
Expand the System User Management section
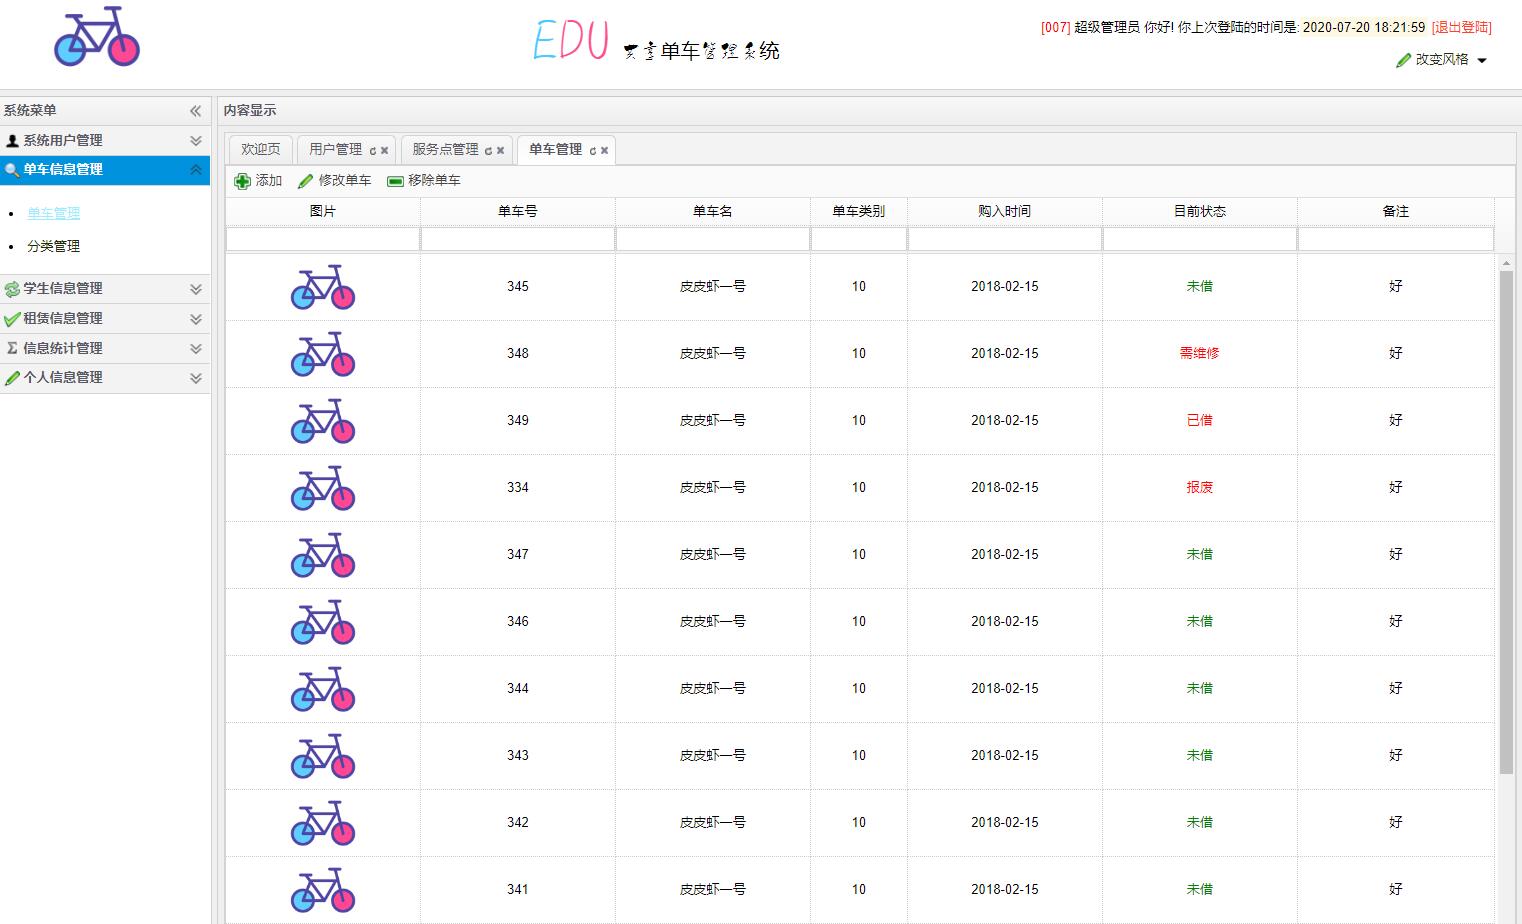196,141
